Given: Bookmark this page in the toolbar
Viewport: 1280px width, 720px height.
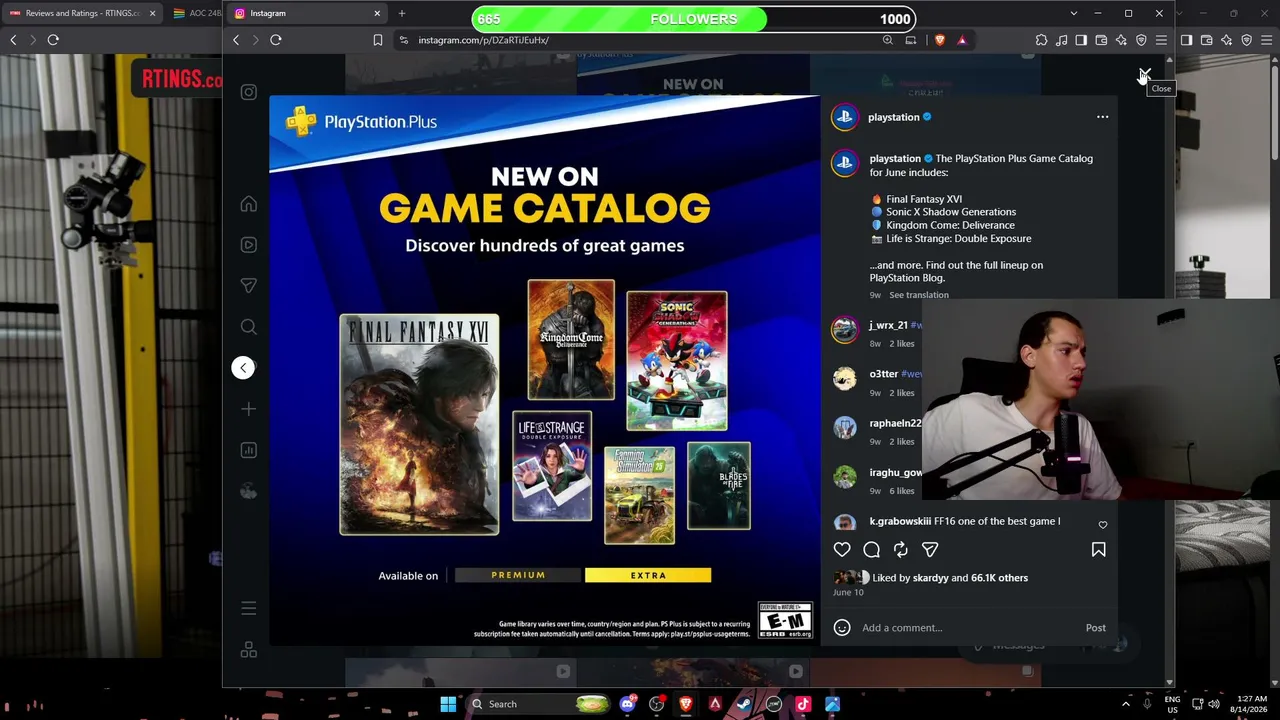Looking at the screenshot, I should [377, 40].
